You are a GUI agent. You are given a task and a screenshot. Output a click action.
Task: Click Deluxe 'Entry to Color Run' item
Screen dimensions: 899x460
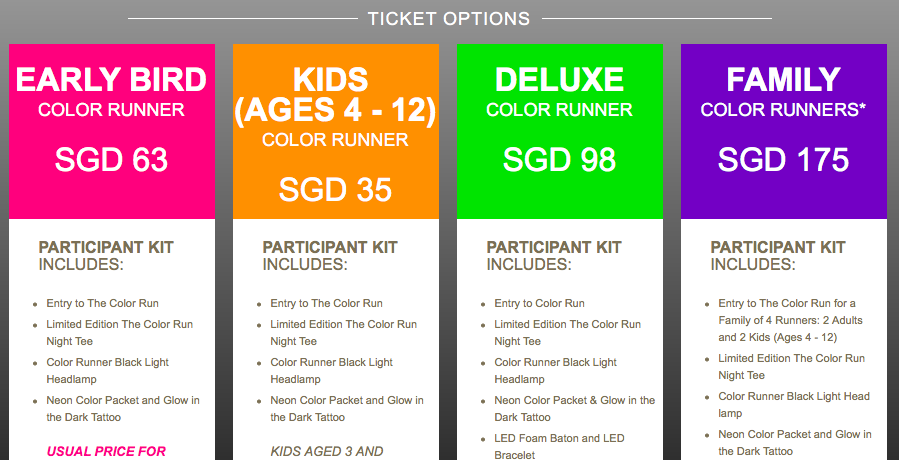pyautogui.click(x=540, y=303)
